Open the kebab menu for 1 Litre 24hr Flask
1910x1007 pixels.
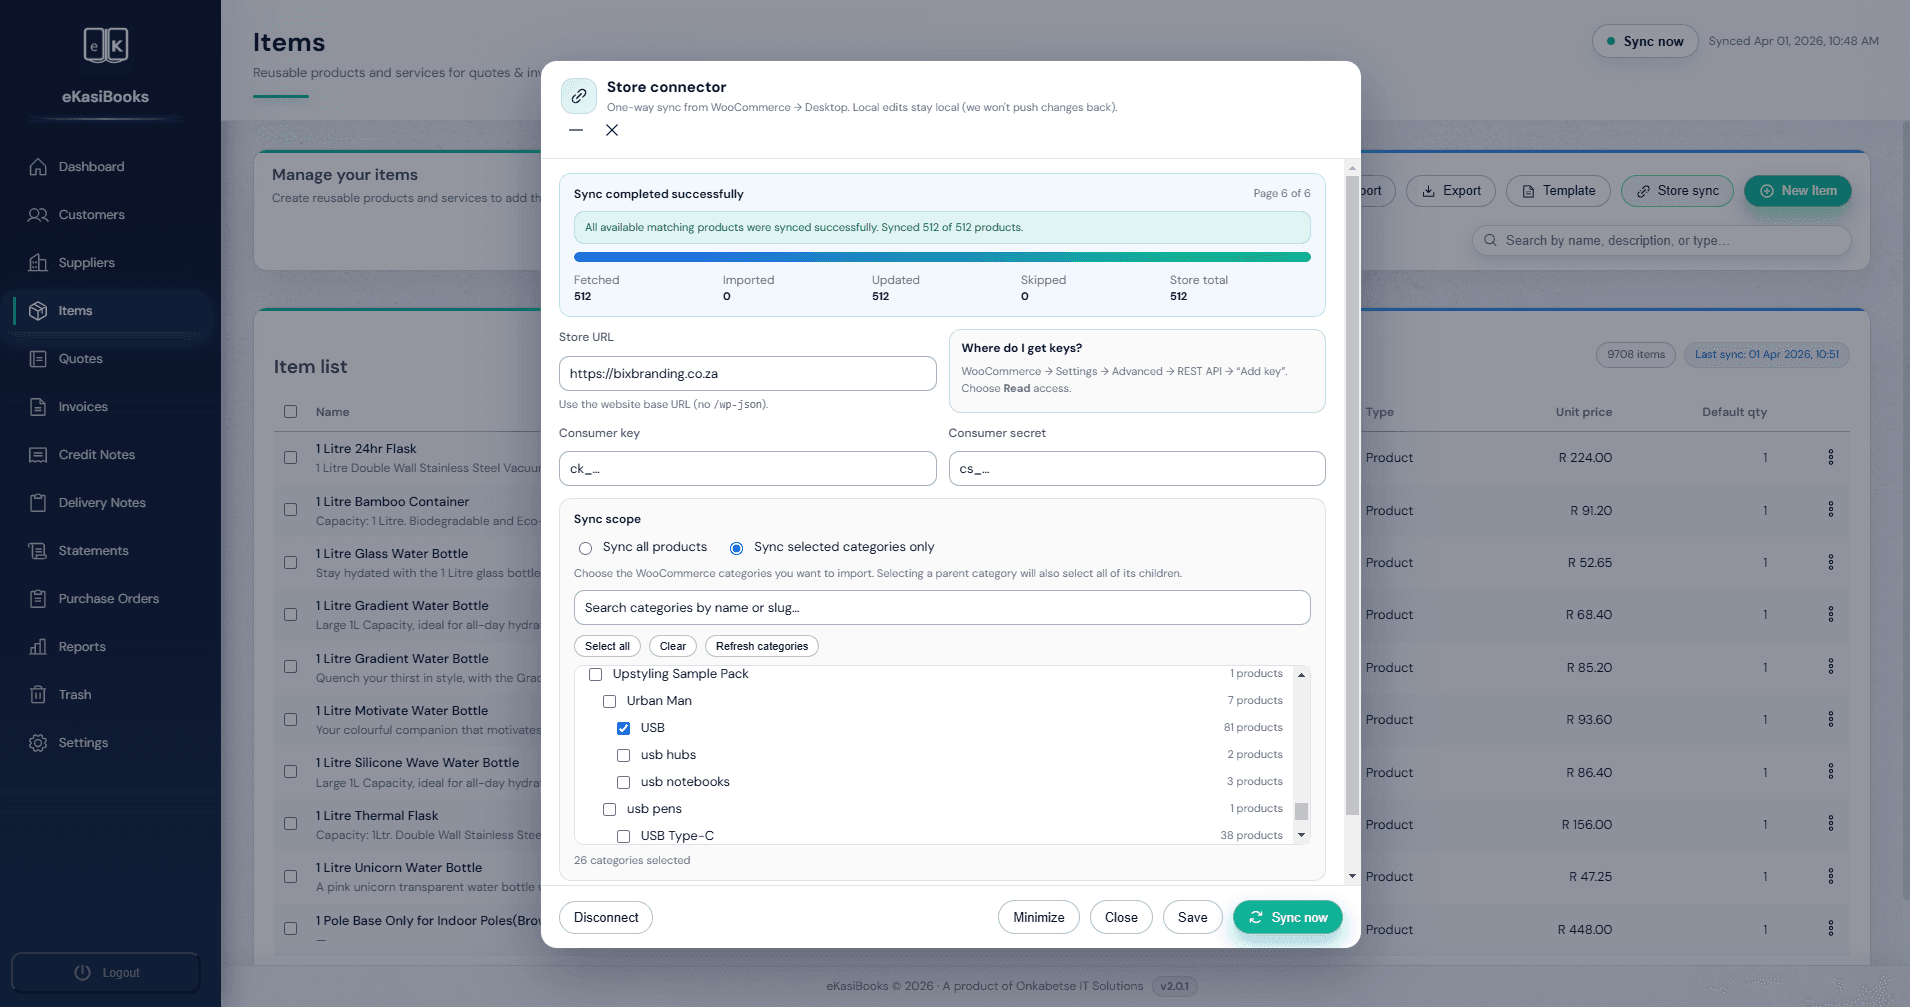pyautogui.click(x=1831, y=457)
